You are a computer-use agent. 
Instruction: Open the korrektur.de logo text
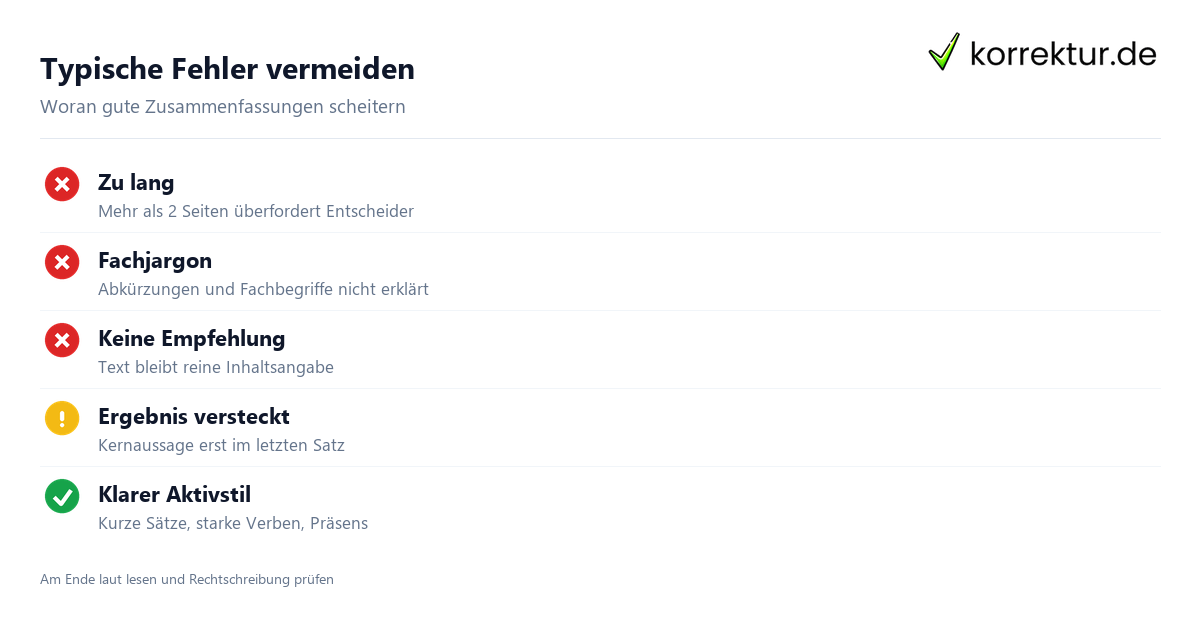point(1063,53)
